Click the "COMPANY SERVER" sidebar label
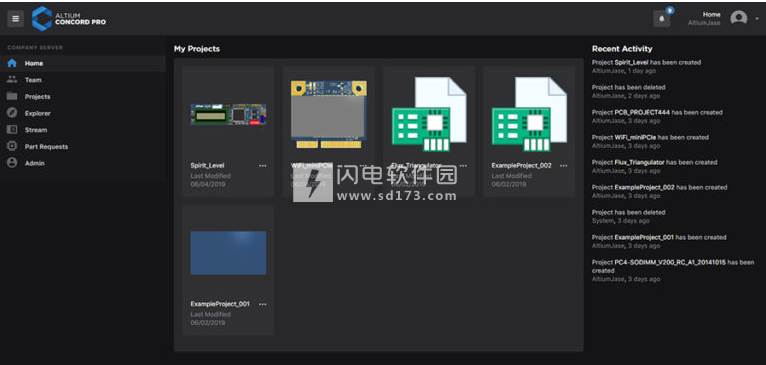 pos(35,48)
